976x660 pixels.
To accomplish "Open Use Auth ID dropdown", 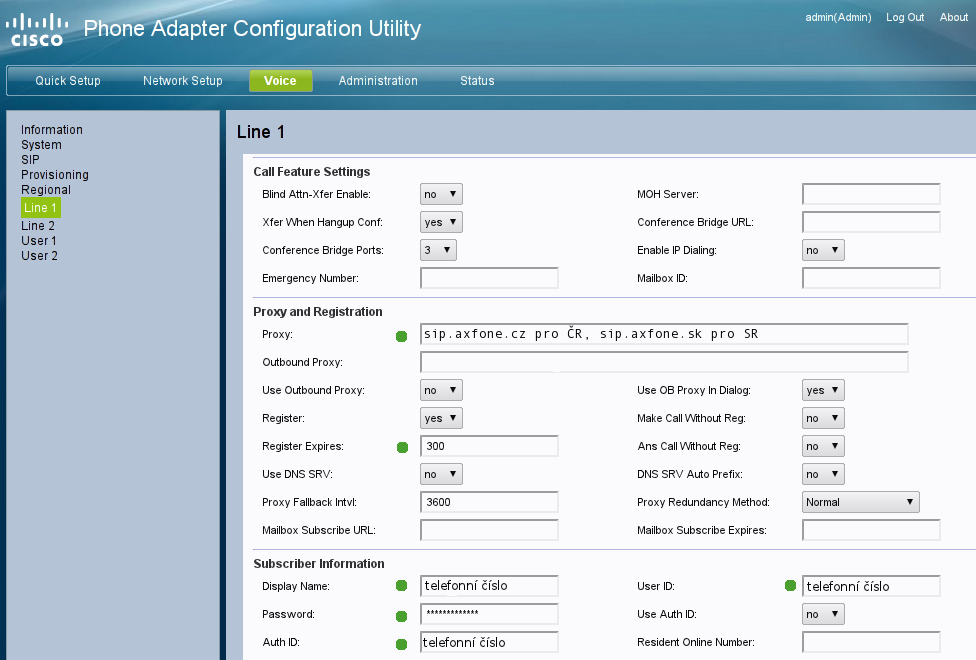I will [x=823, y=614].
